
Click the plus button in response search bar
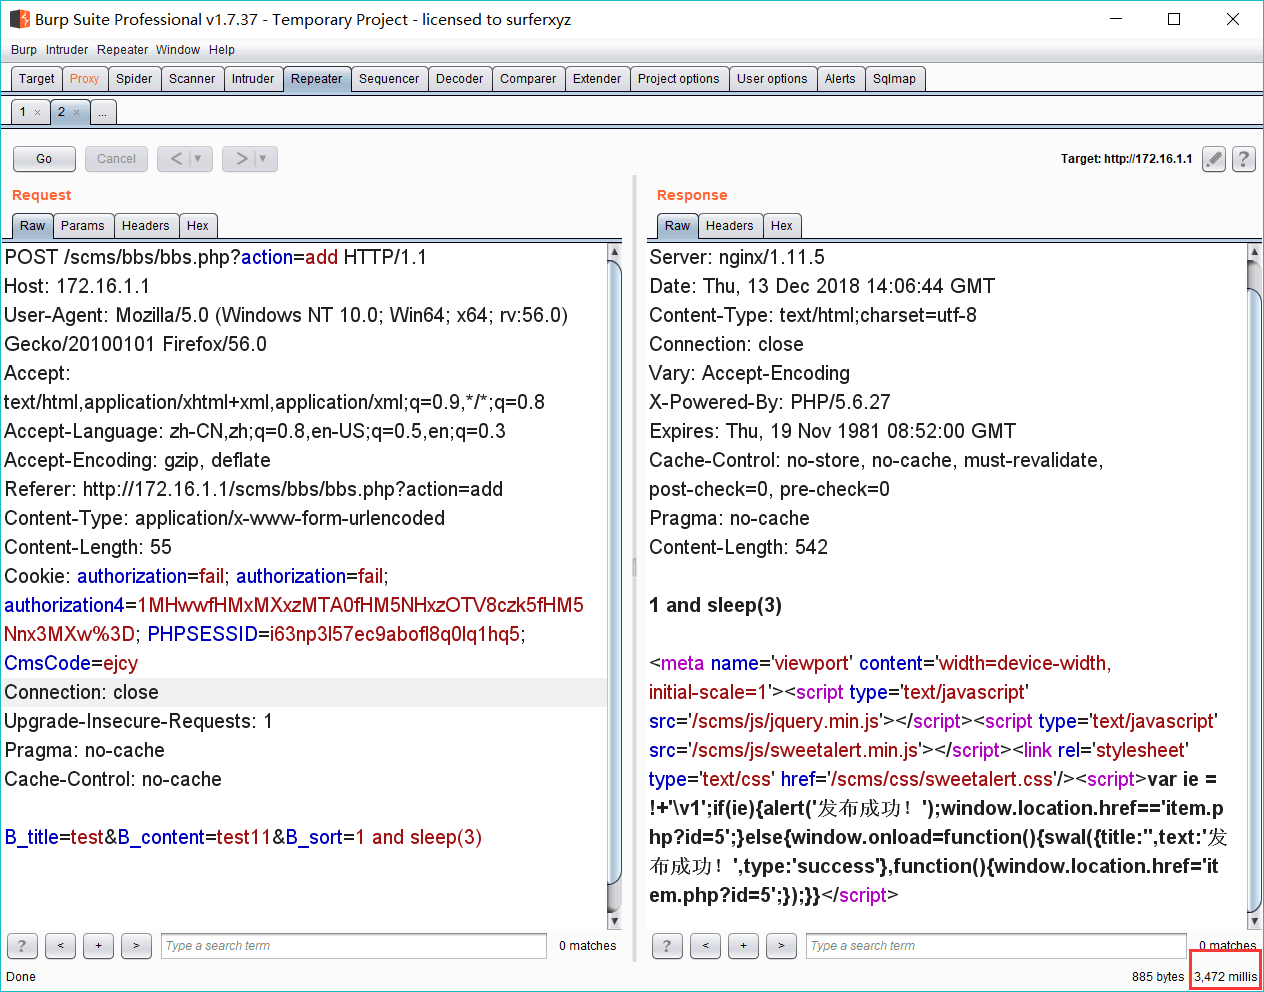743,946
